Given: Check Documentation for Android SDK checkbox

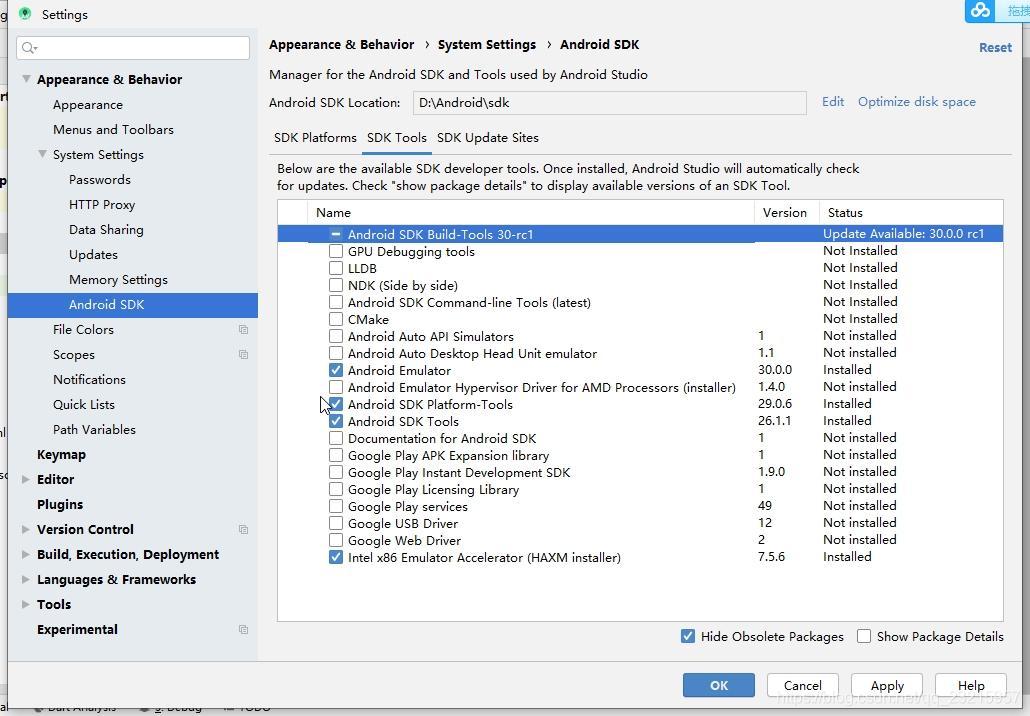Looking at the screenshot, I should point(336,438).
